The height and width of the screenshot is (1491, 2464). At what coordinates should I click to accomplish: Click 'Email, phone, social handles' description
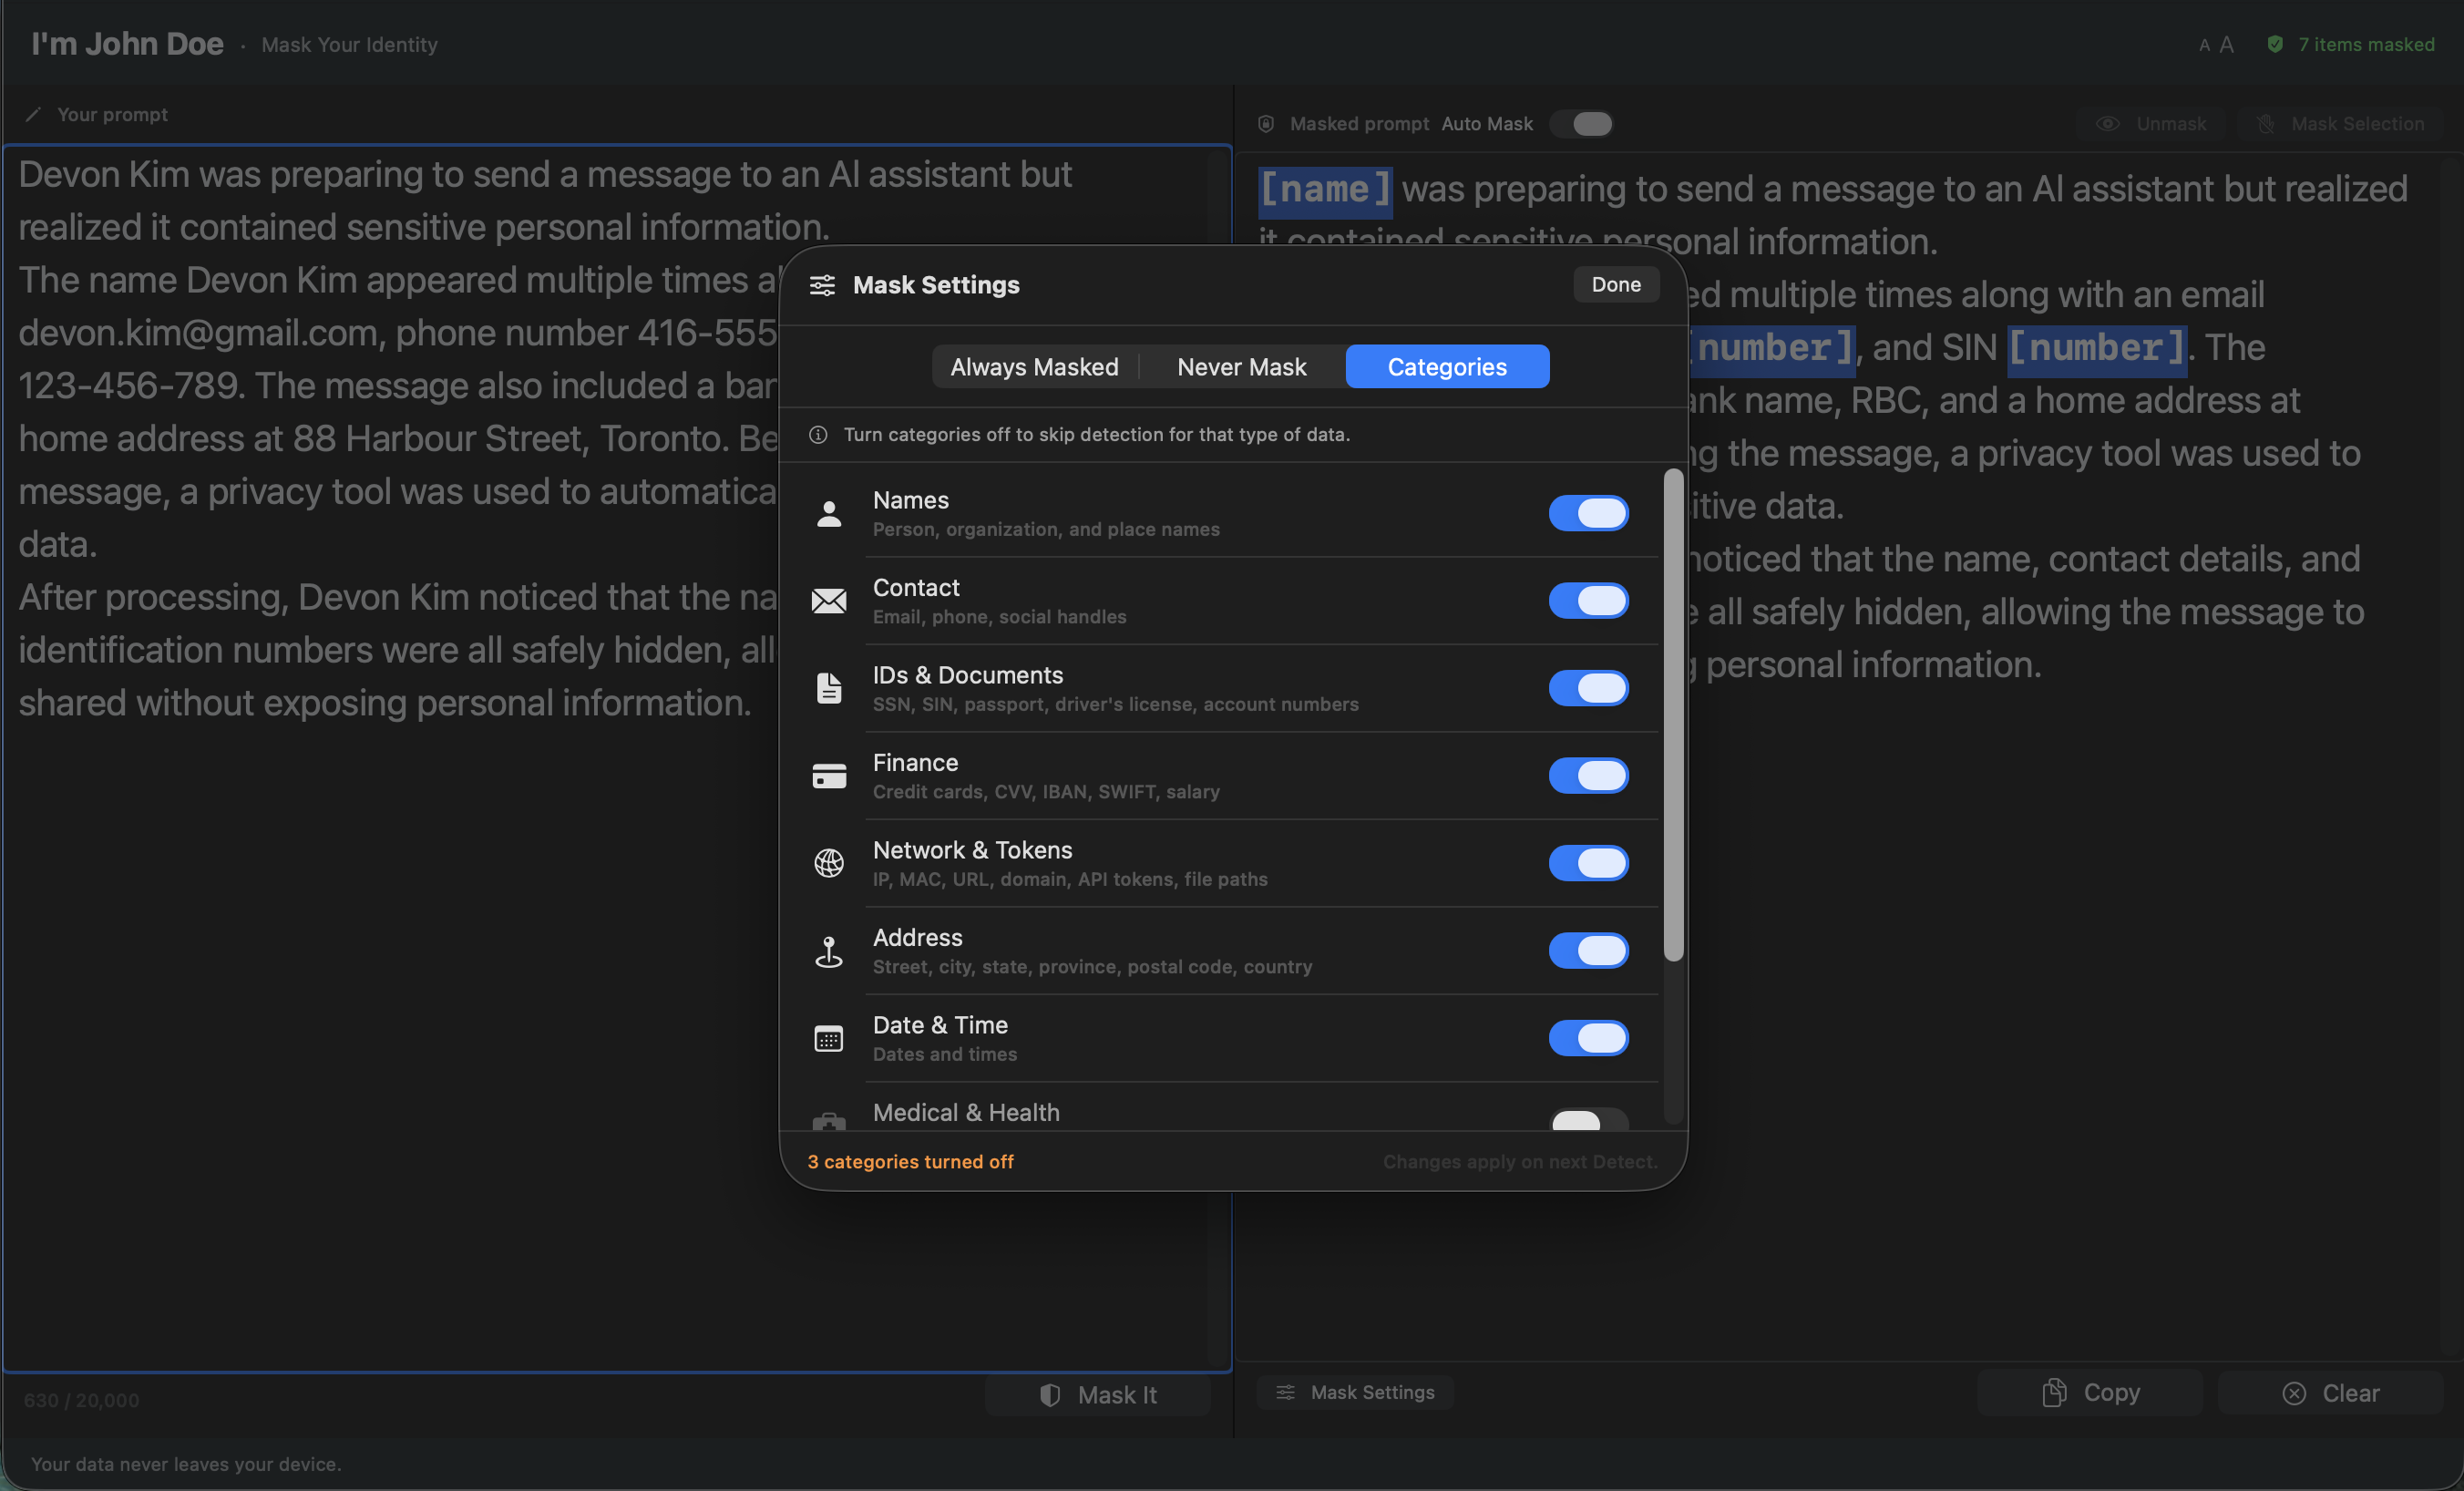(999, 617)
